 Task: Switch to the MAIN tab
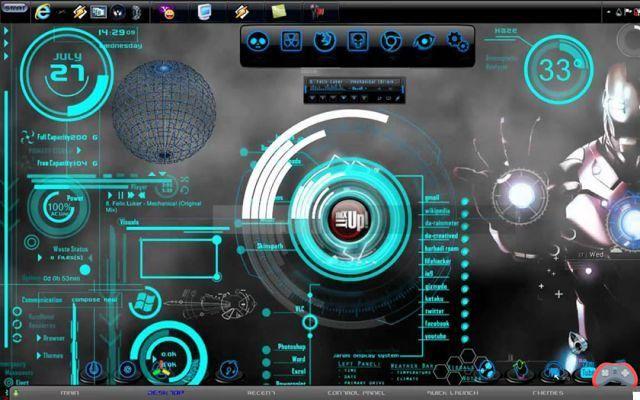point(69,393)
